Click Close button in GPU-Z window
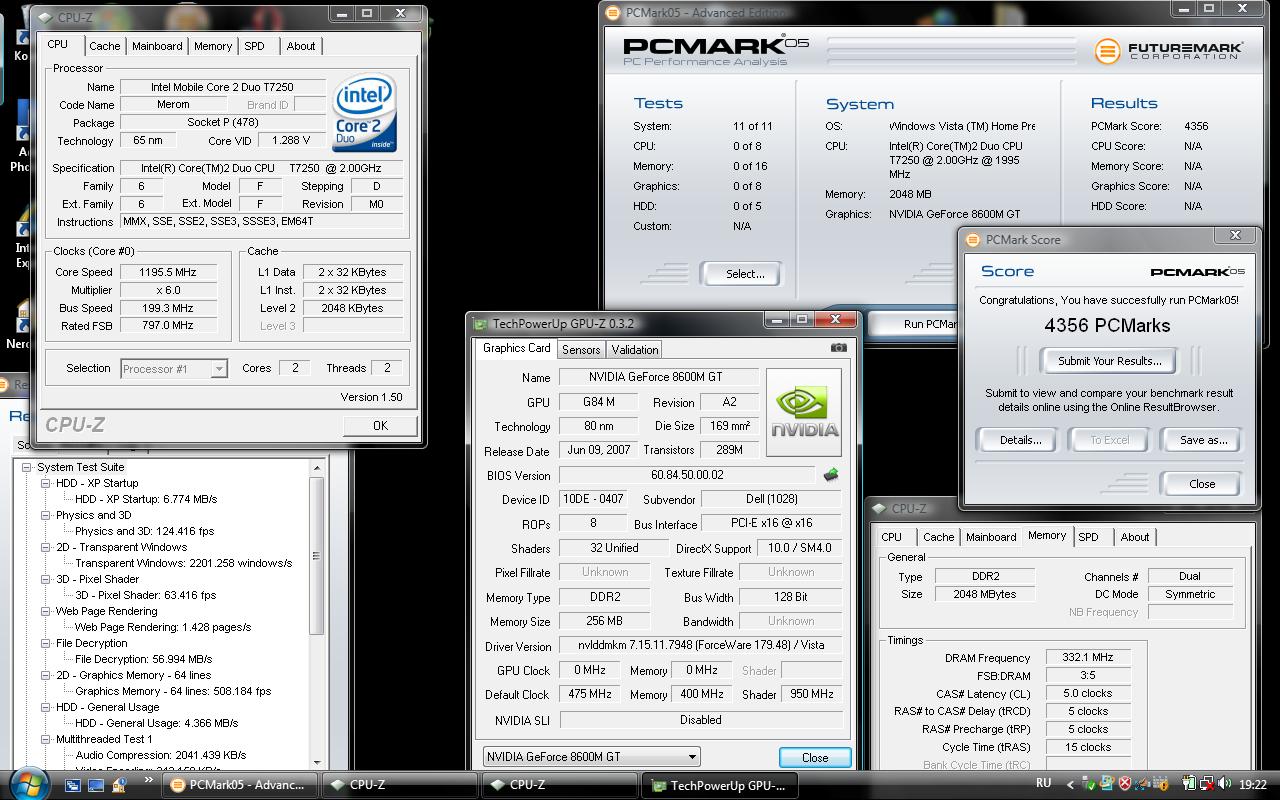Image resolution: width=1280 pixels, height=800 pixels. [x=815, y=758]
